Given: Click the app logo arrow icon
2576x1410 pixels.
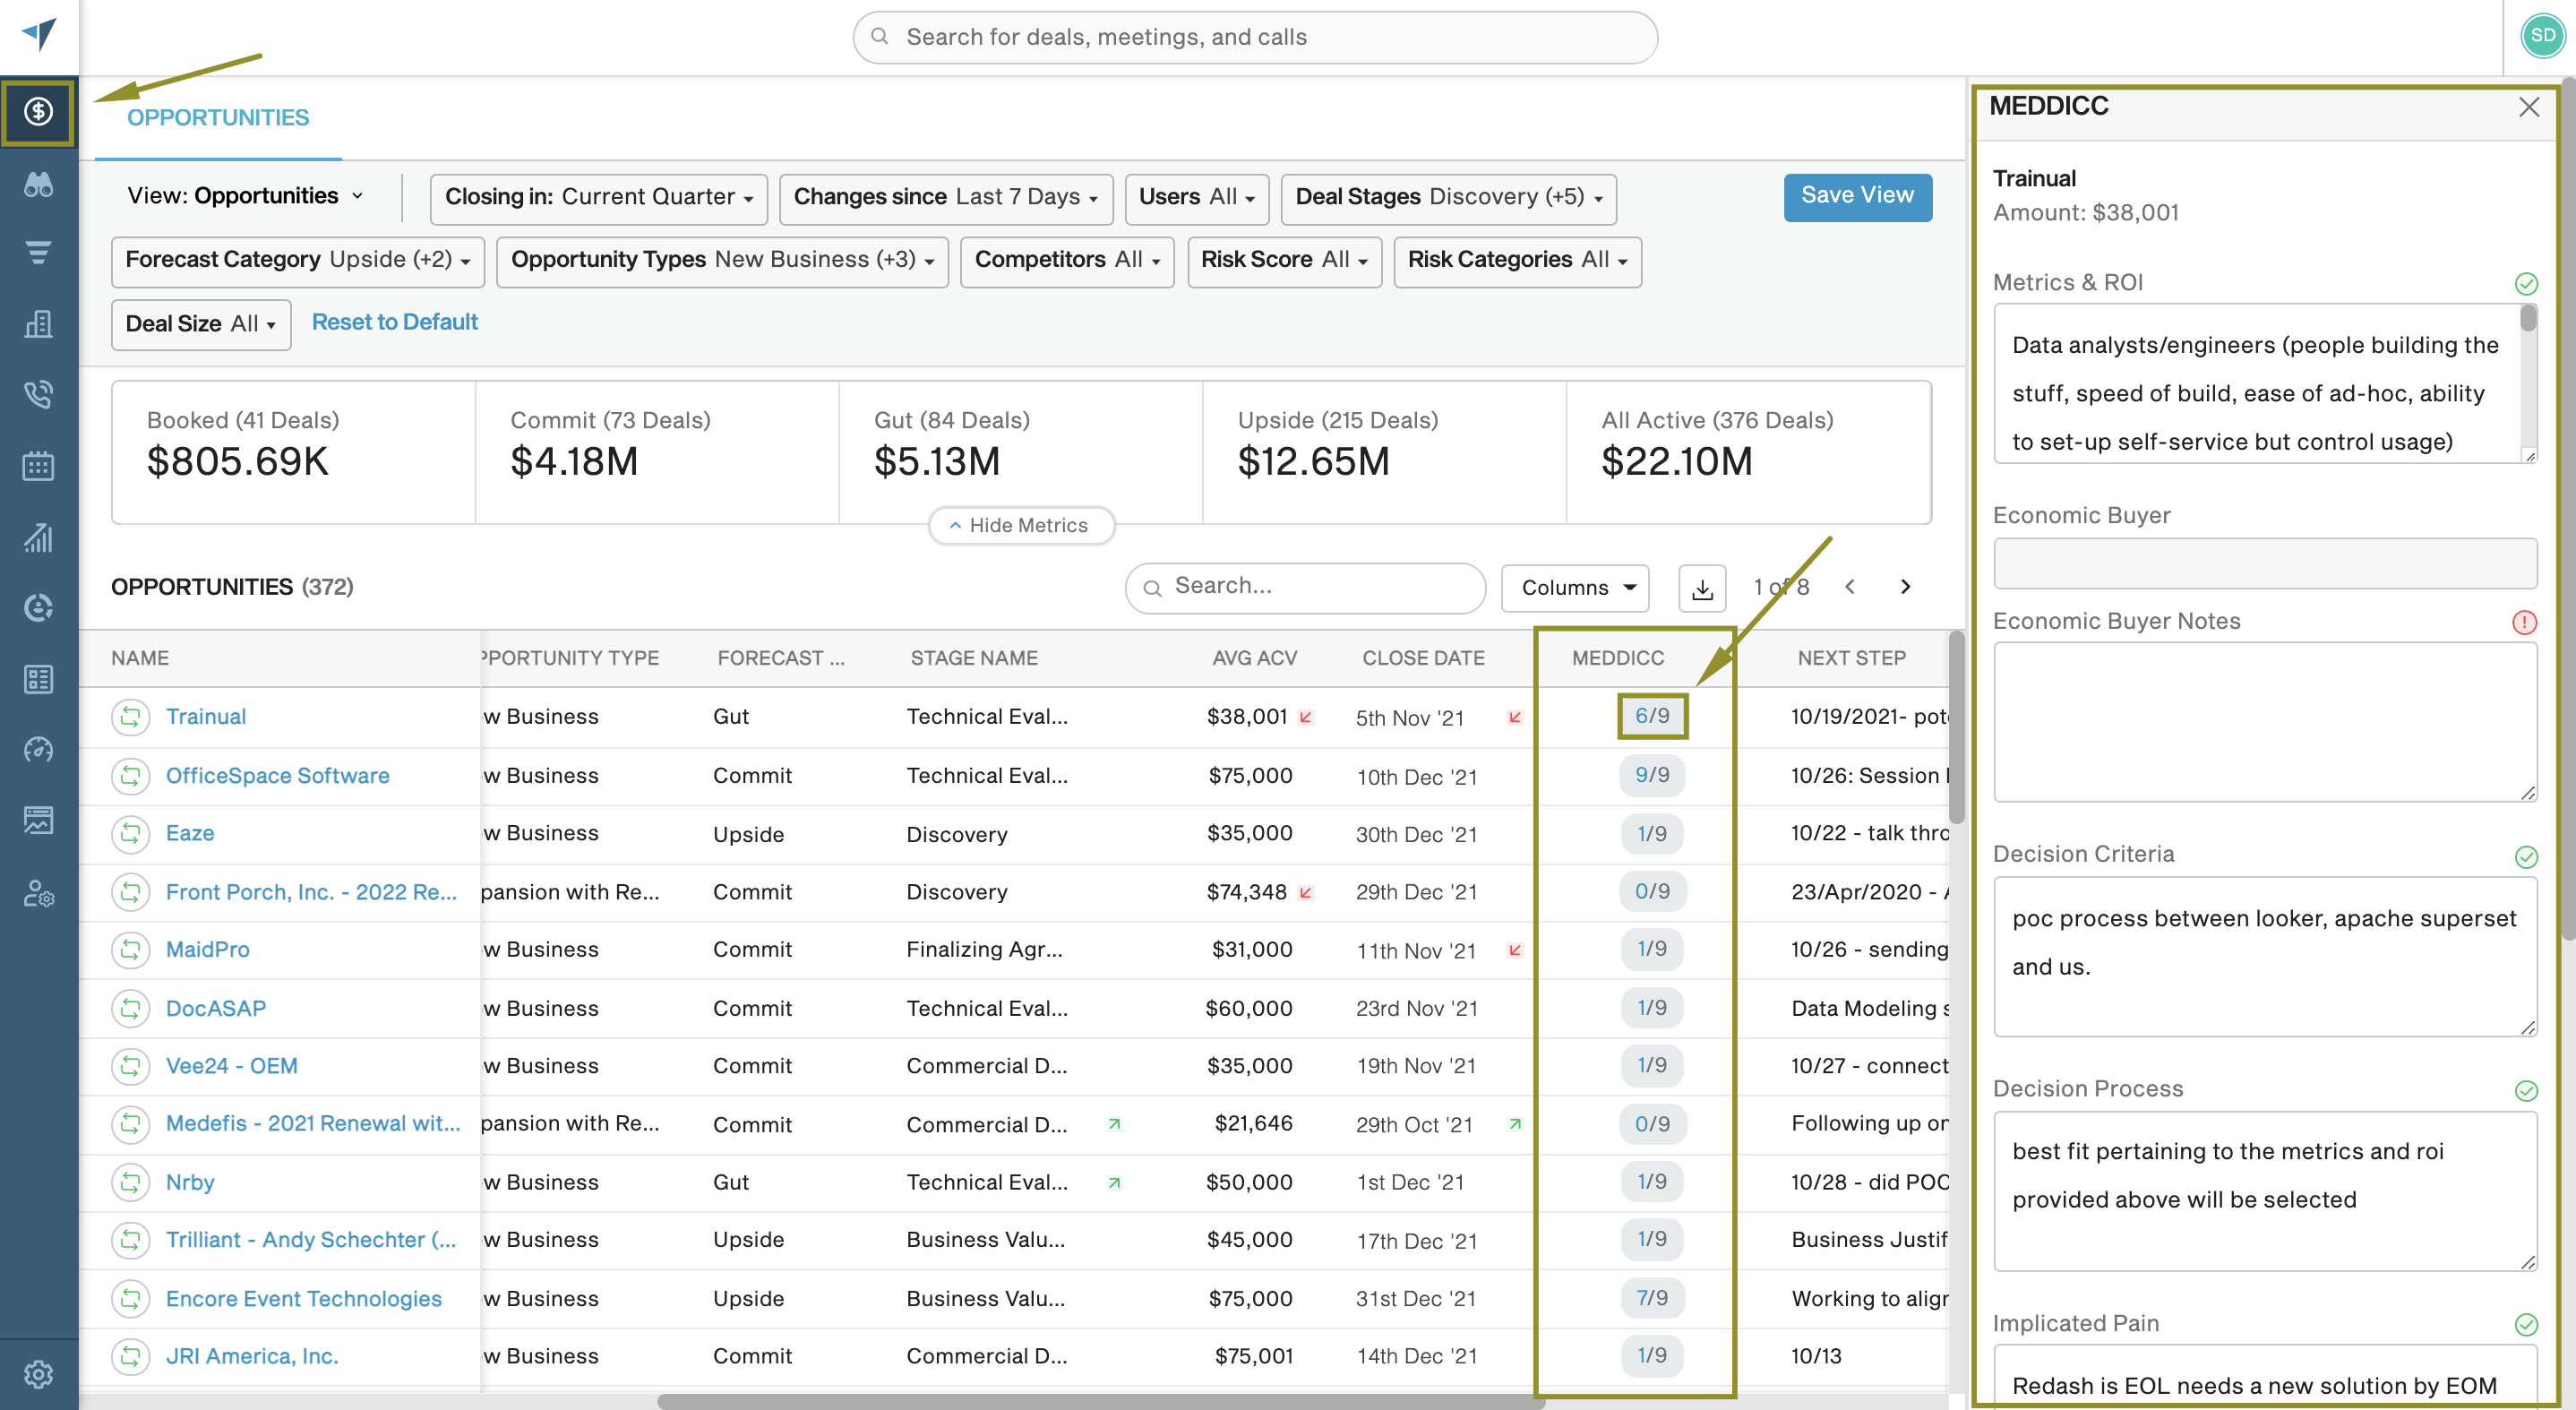Looking at the screenshot, I should click(x=39, y=35).
